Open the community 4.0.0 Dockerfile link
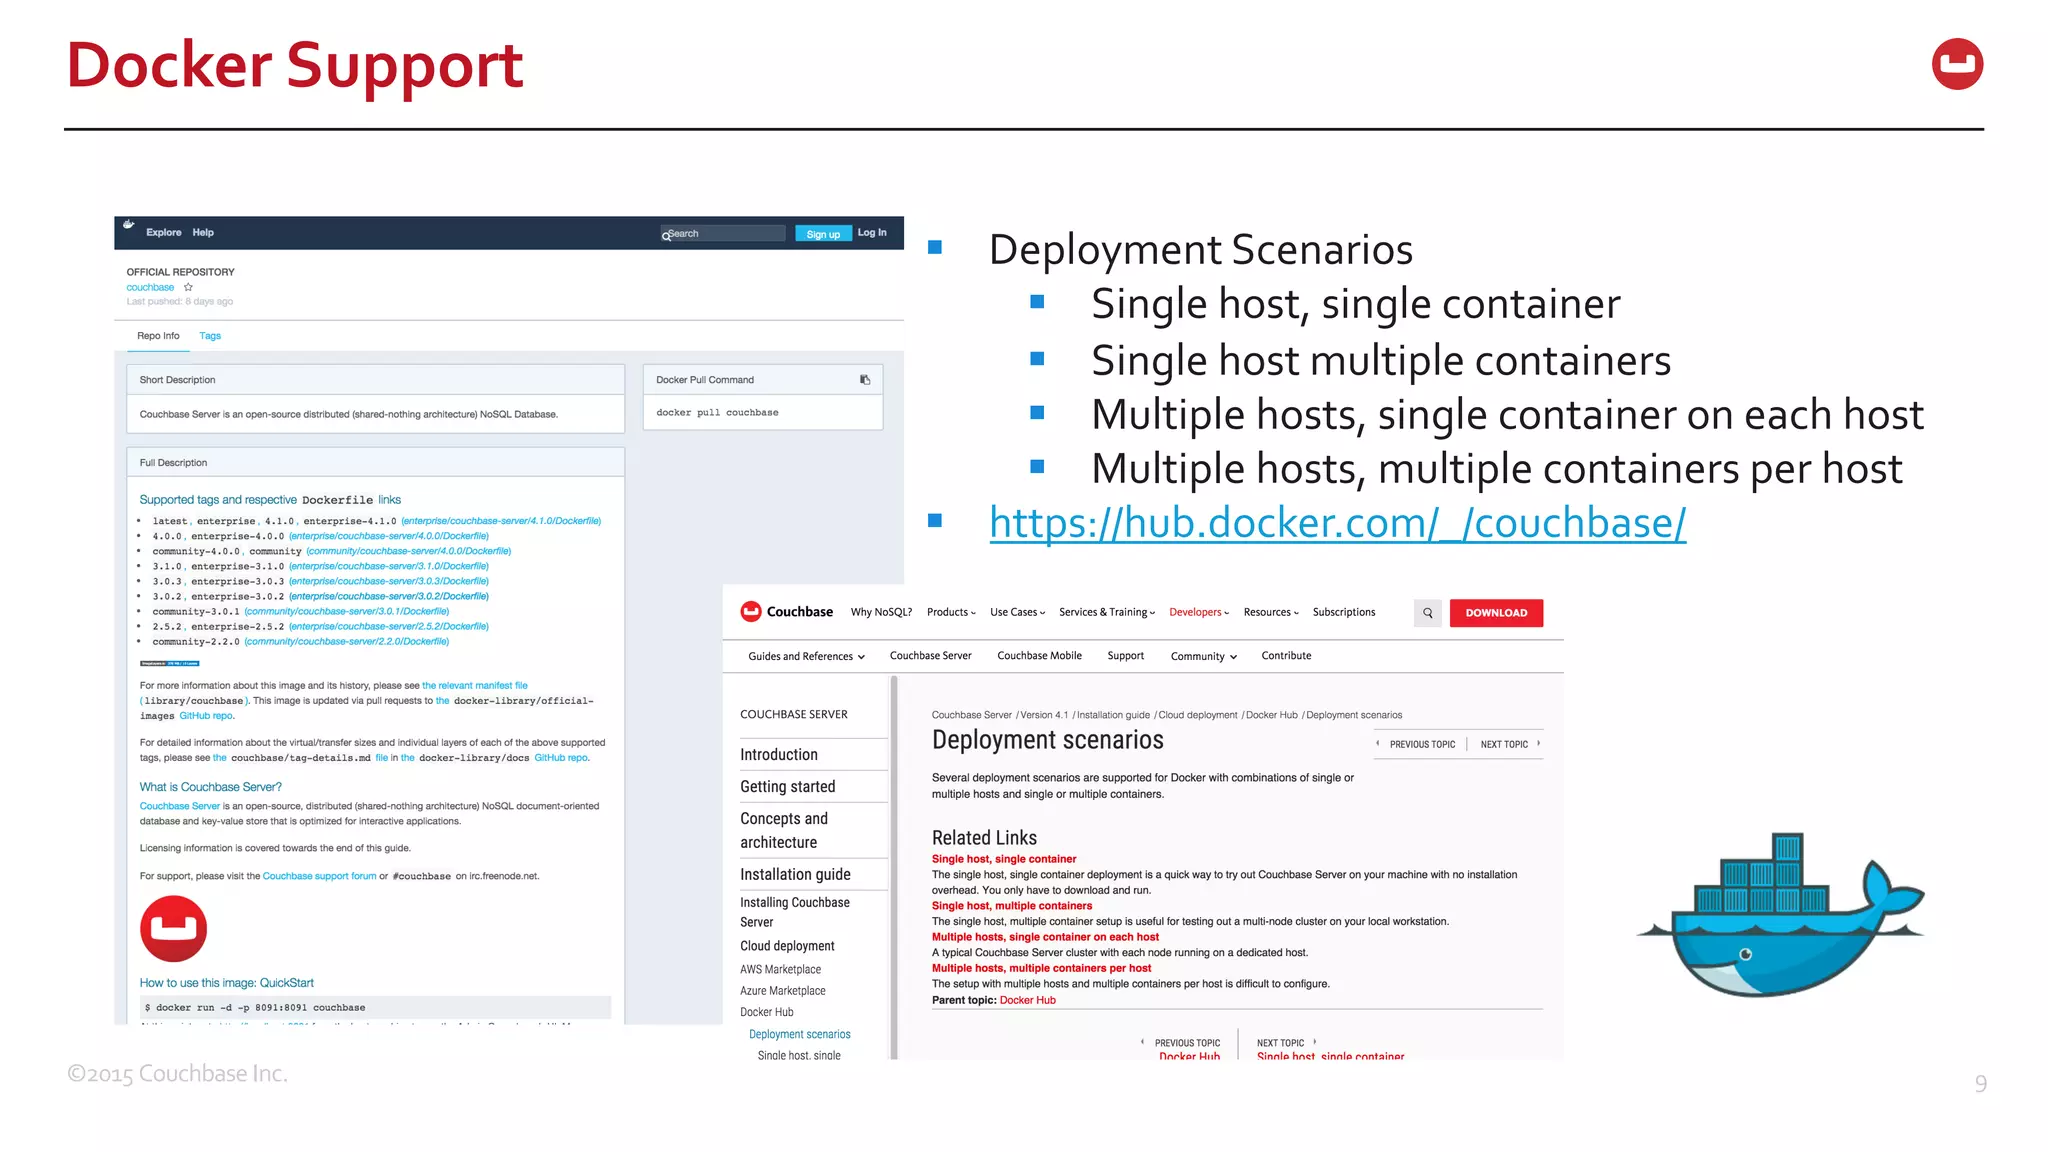Image resolution: width=2048 pixels, height=1152 pixels. [x=409, y=551]
